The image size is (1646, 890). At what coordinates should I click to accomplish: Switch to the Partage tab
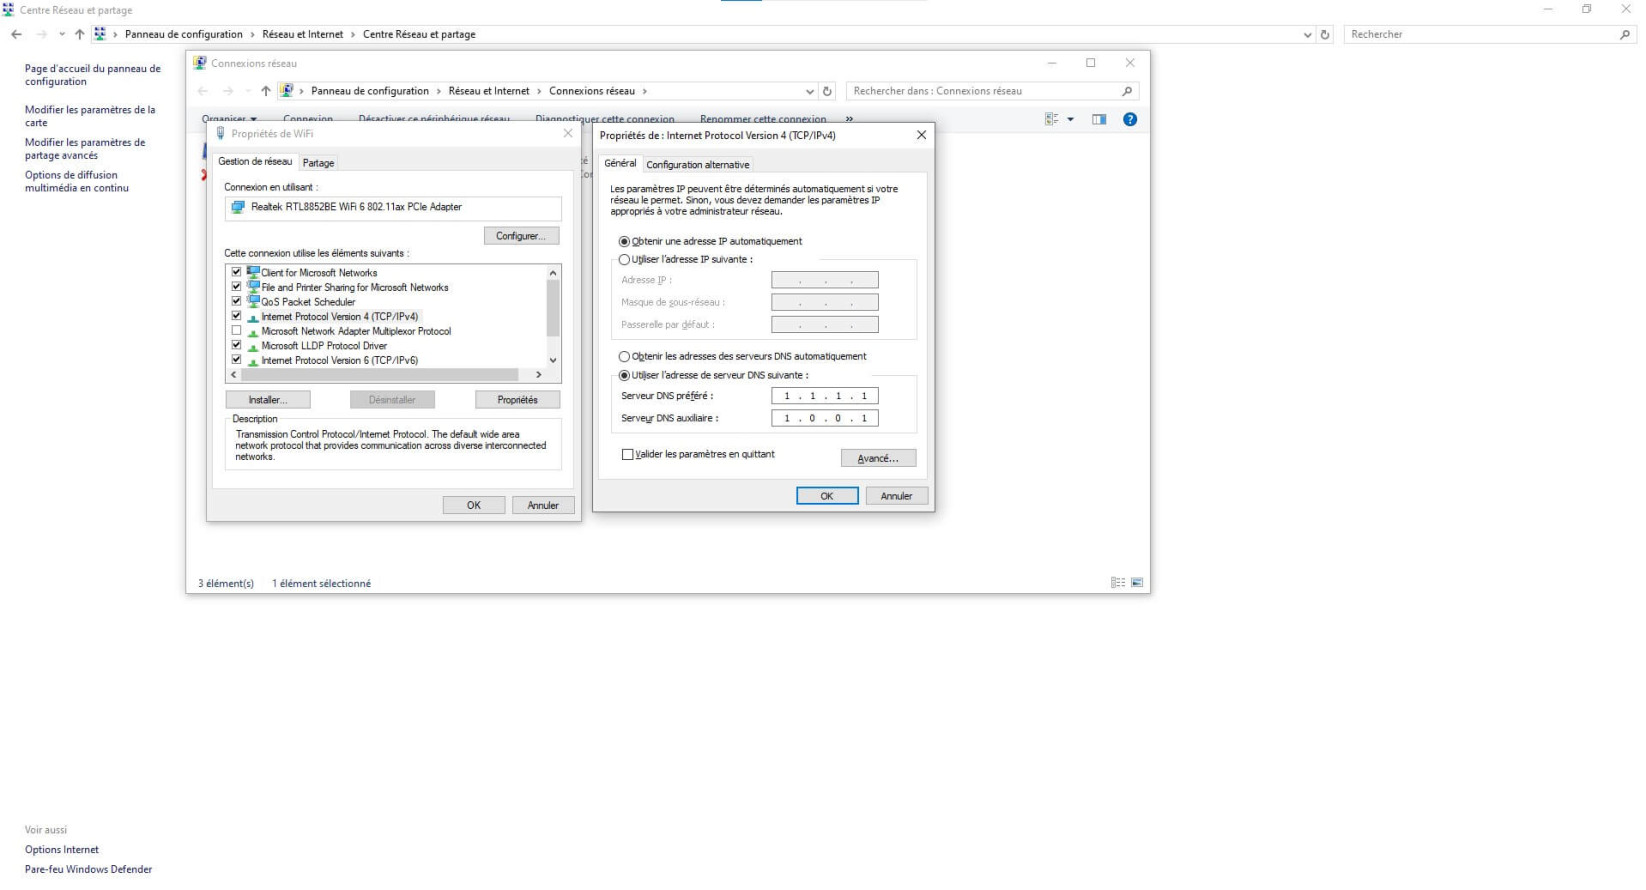tap(319, 163)
